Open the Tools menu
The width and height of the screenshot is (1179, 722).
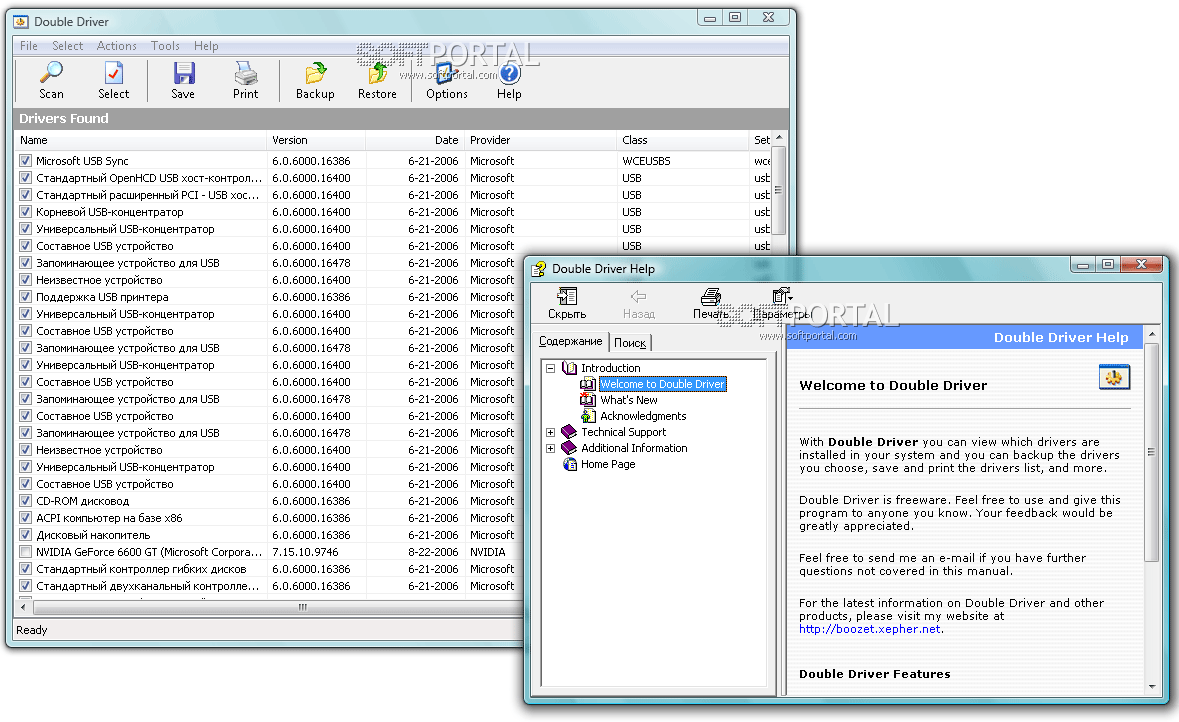tap(165, 46)
